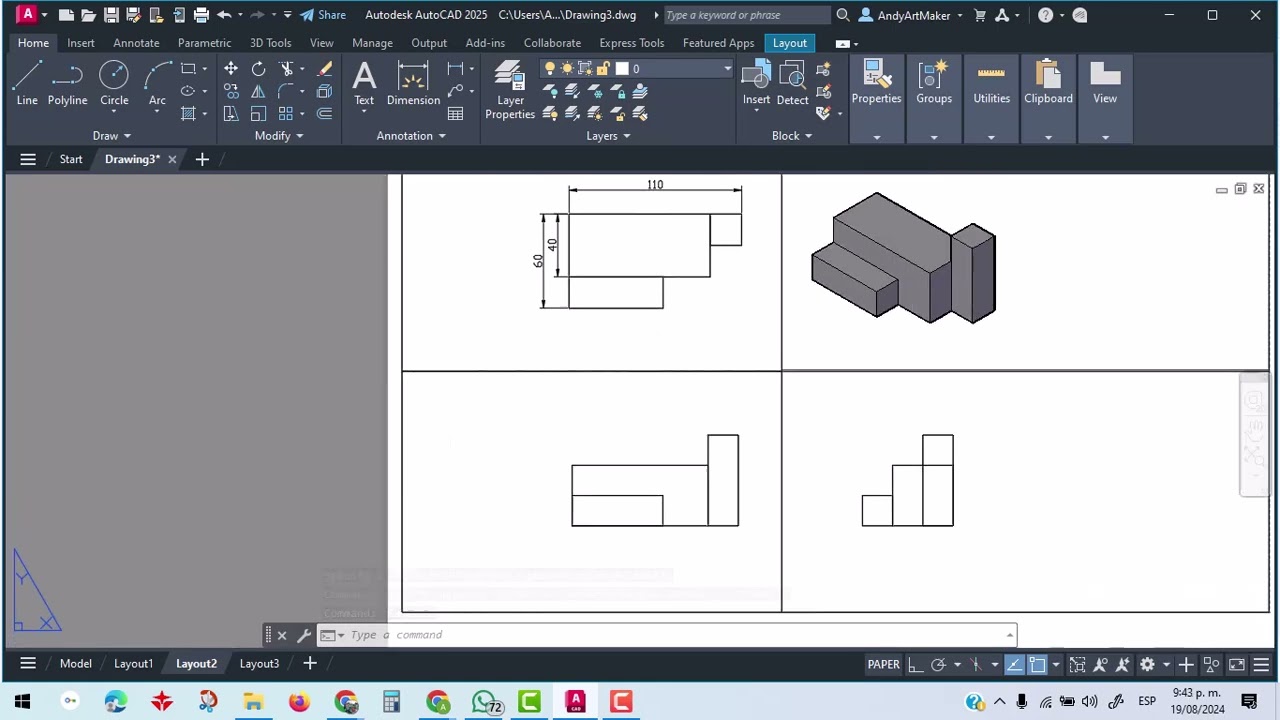Expand the Modify panel dropdown
This screenshot has width=1280, height=720.
279,136
